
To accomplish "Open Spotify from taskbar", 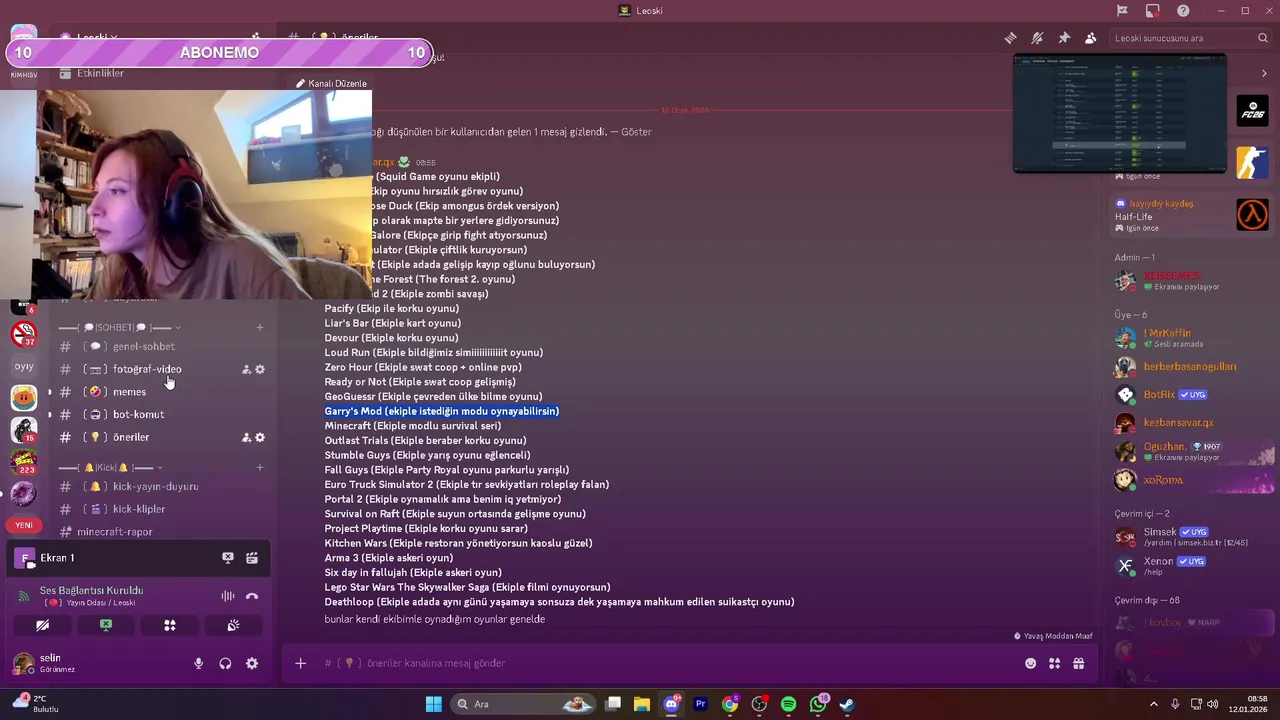I will pos(788,704).
